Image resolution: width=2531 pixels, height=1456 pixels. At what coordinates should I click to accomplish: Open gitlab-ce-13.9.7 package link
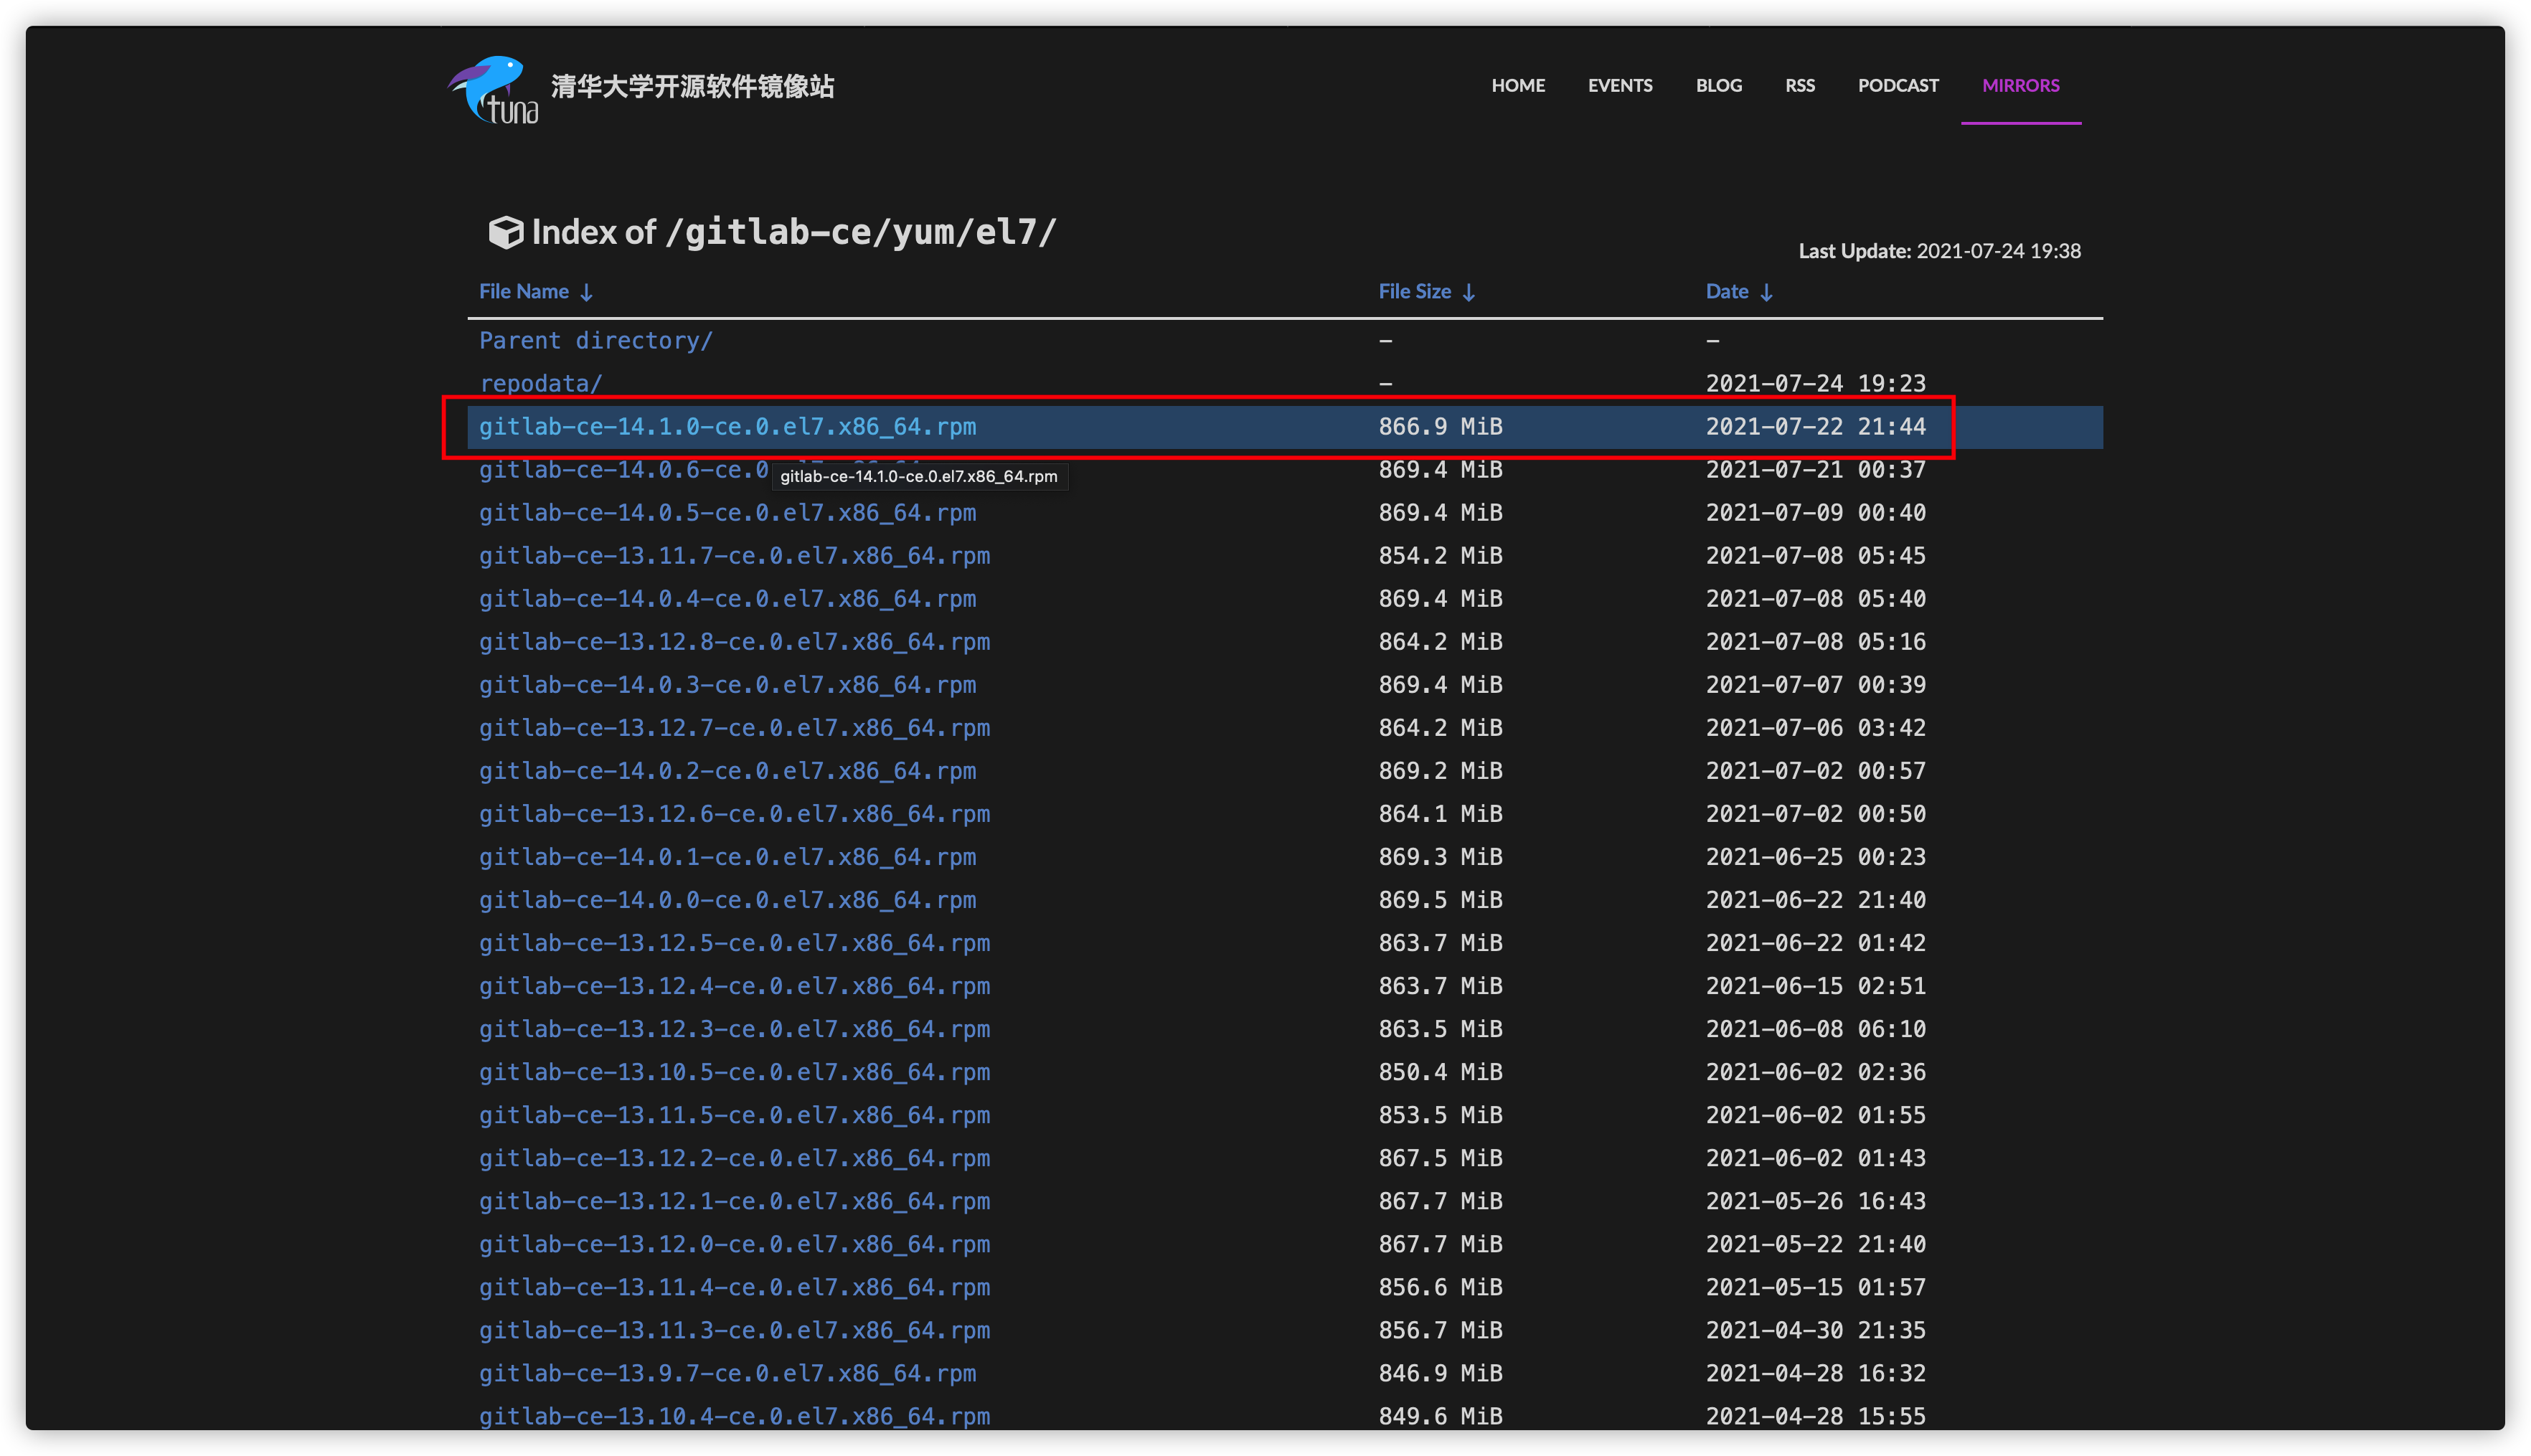pyautogui.click(x=728, y=1373)
